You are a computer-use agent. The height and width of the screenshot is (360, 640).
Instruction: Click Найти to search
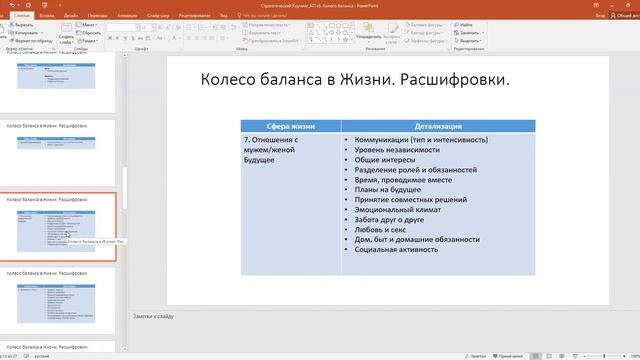point(463,25)
